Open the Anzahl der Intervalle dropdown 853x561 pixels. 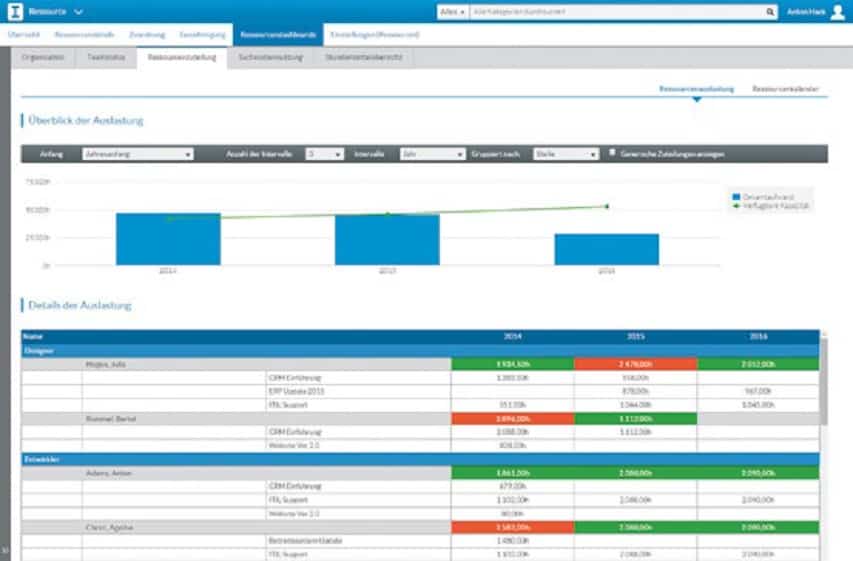point(324,155)
